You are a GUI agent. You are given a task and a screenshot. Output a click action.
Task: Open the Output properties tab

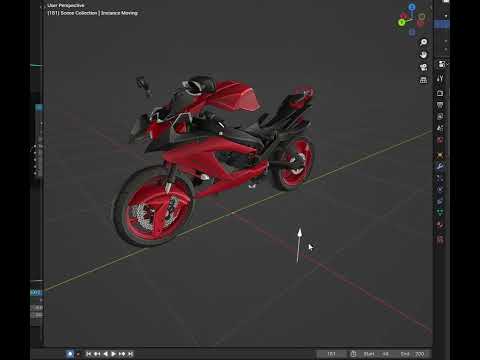[440, 105]
